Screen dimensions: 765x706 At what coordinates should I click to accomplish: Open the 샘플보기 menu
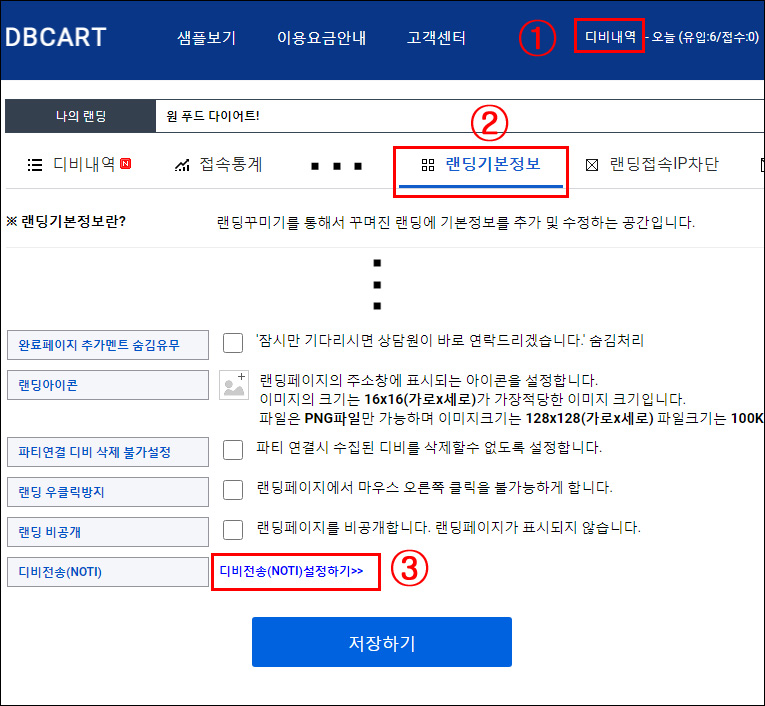(x=206, y=39)
